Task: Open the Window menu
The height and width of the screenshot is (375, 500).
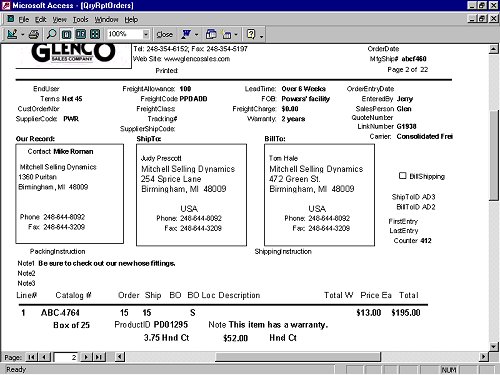Action: click(106, 20)
